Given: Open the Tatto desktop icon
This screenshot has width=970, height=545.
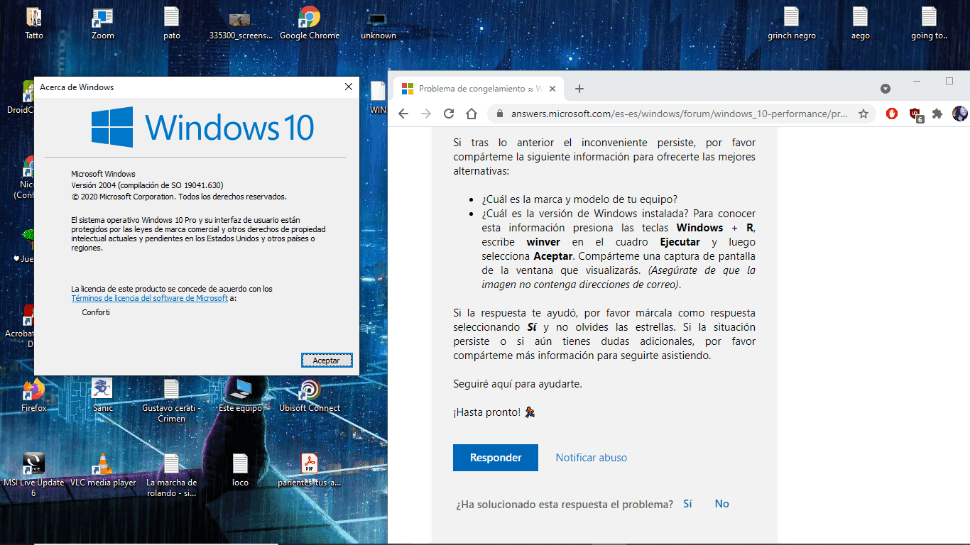Looking at the screenshot, I should [33, 24].
